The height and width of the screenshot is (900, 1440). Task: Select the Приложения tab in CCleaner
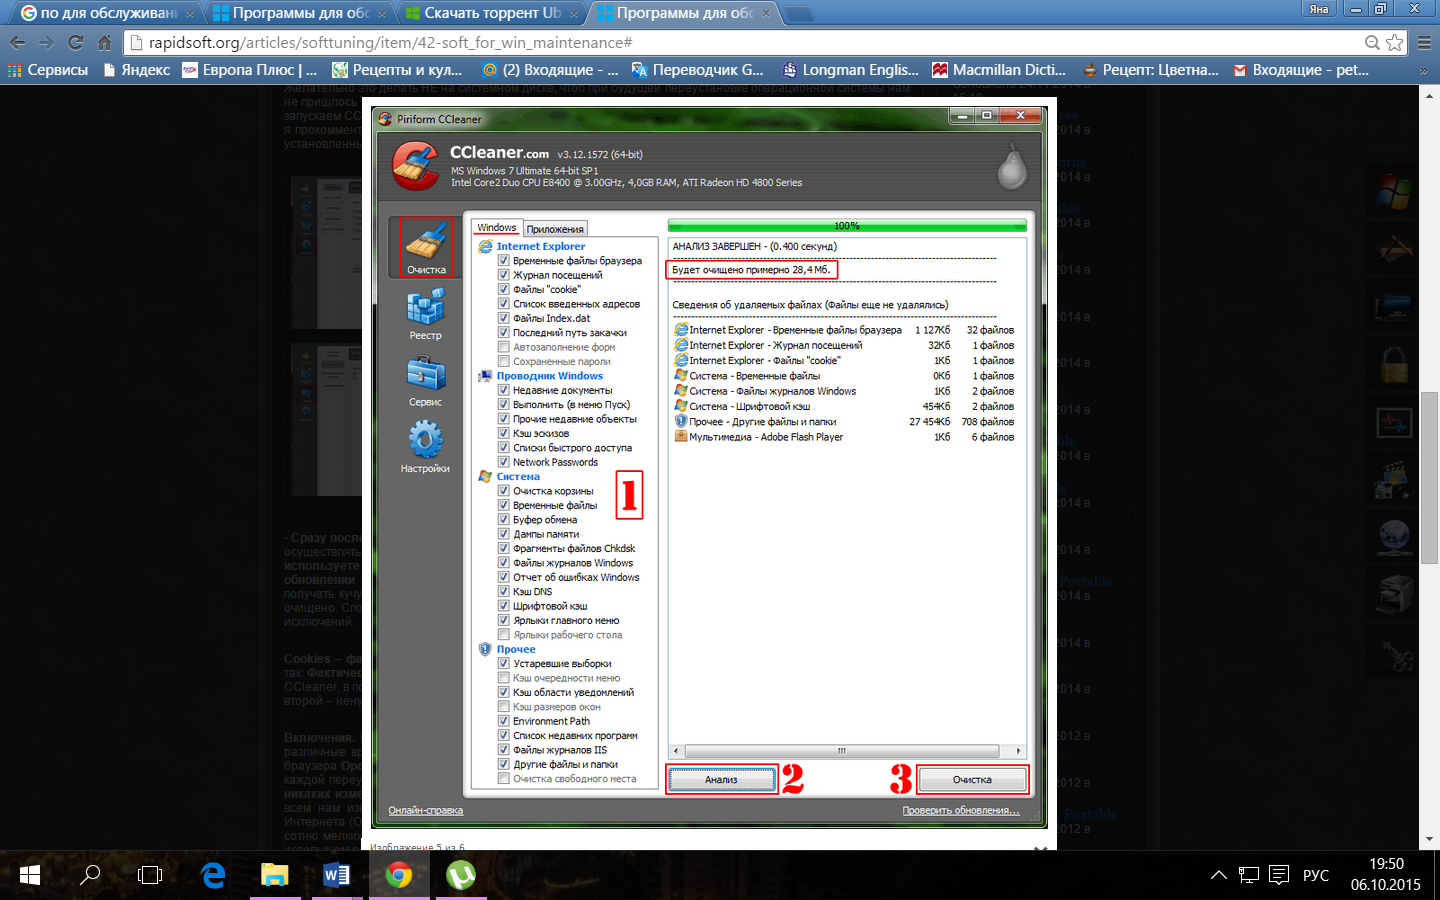[x=555, y=229]
